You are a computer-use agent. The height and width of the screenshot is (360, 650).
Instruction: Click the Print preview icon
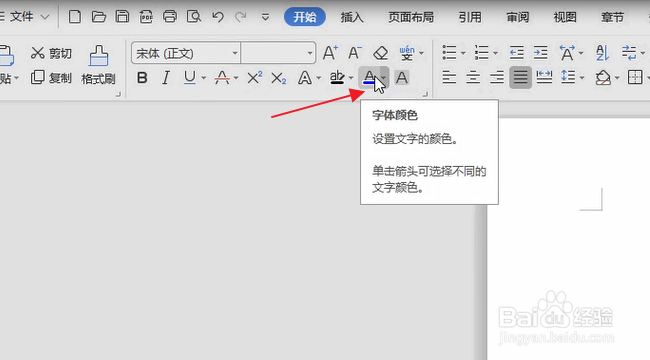[194, 17]
